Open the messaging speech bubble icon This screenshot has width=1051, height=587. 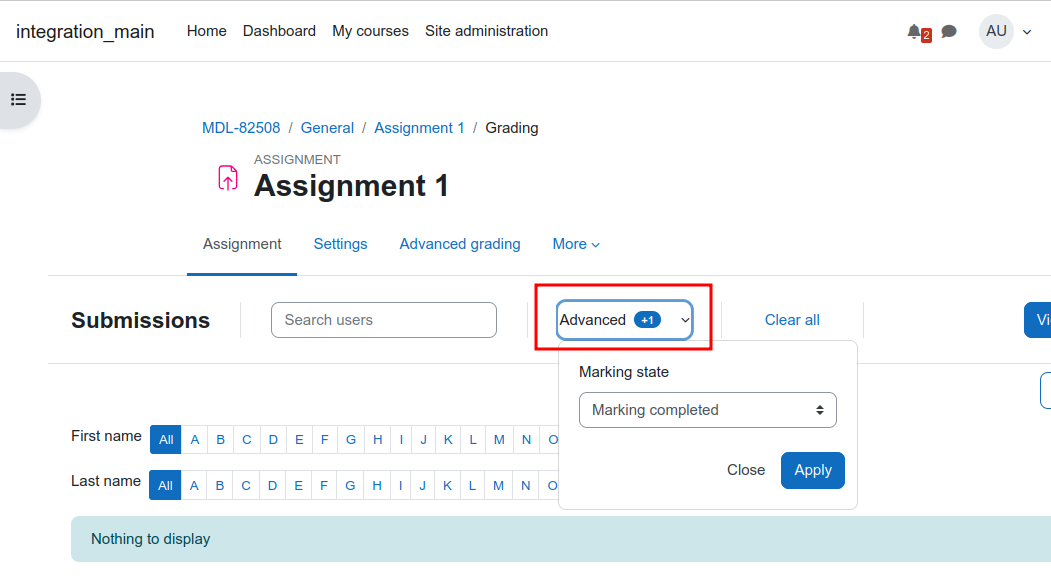point(948,31)
